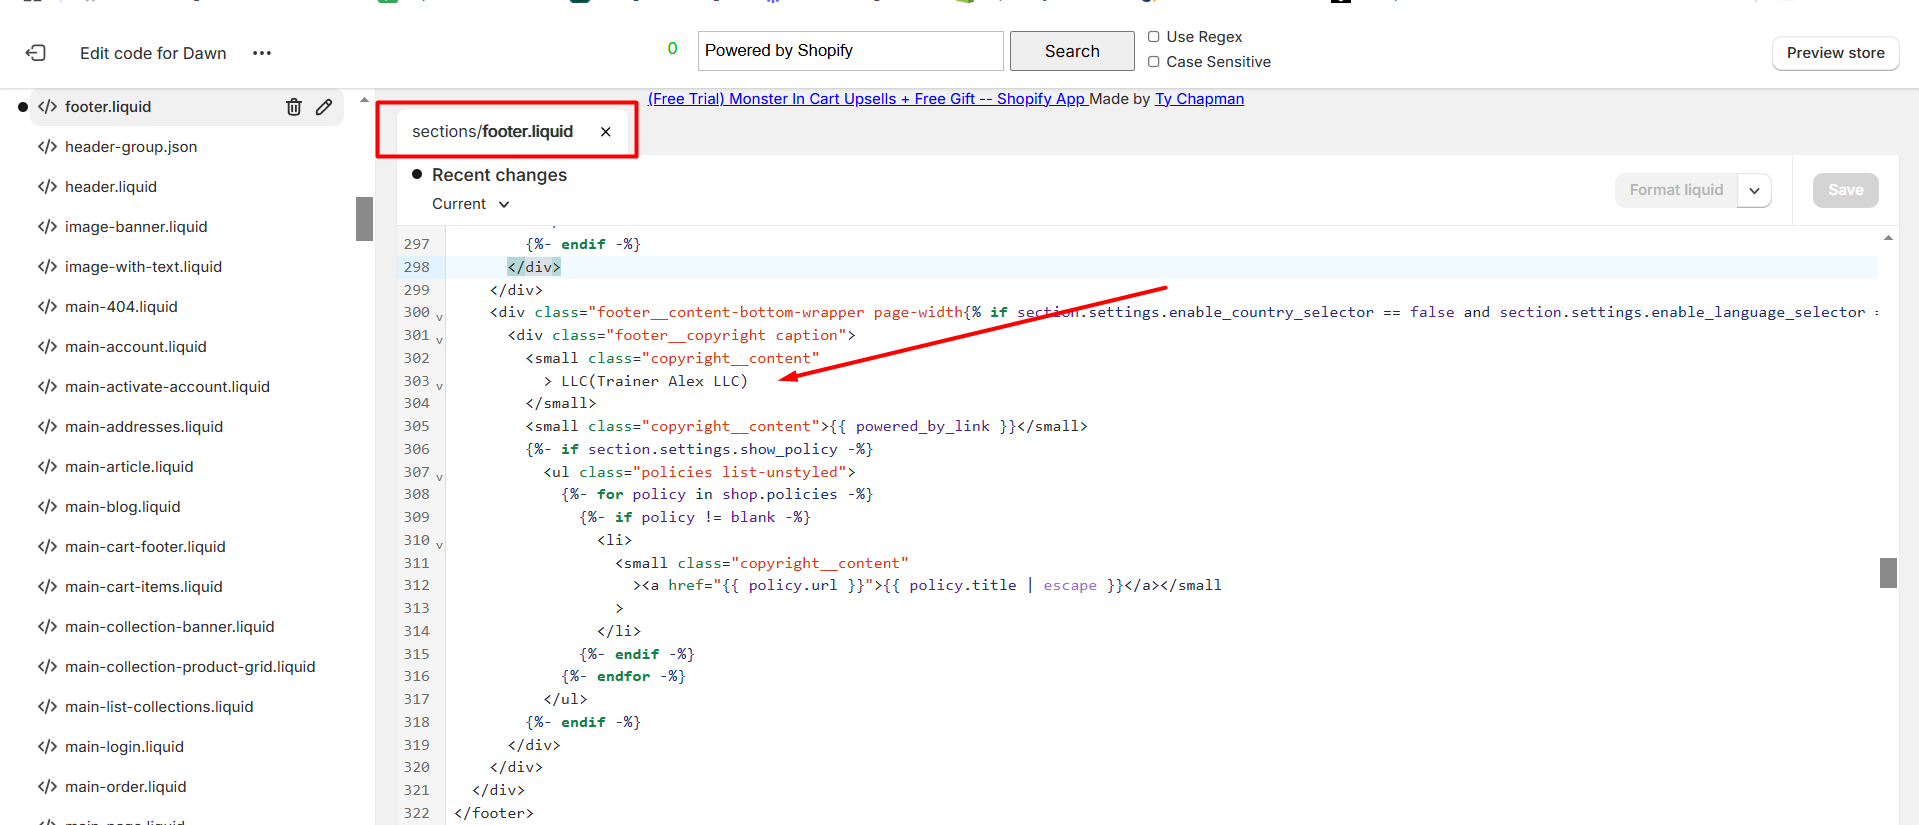Viewport: 1919px width, 825px height.
Task: Click editor scroll up arrow
Action: click(1888, 238)
